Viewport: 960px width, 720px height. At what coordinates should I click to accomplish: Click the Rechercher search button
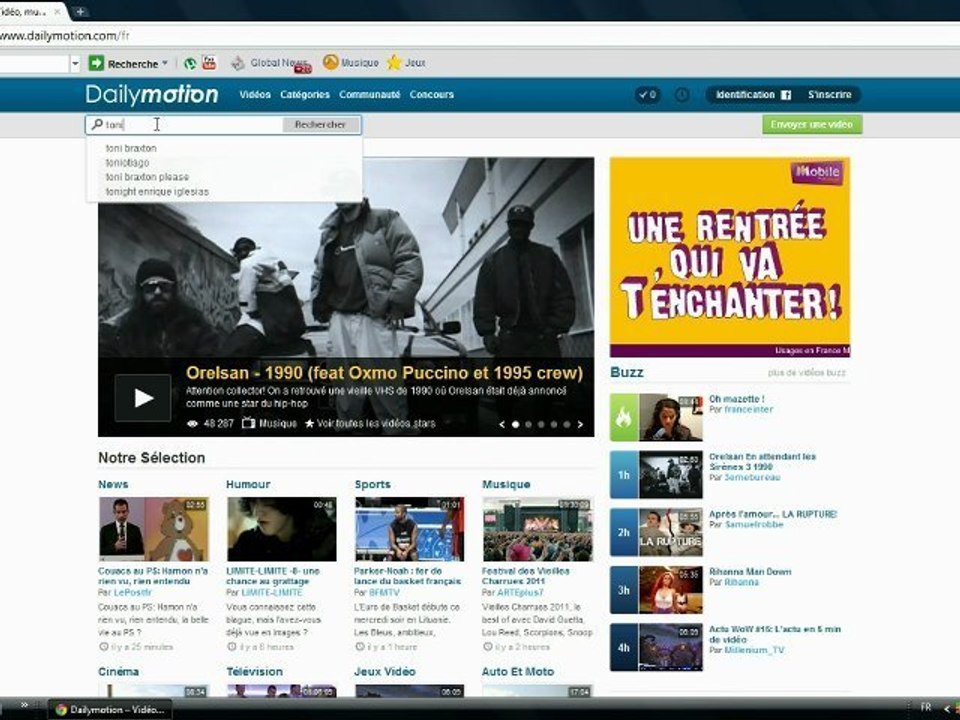click(320, 124)
